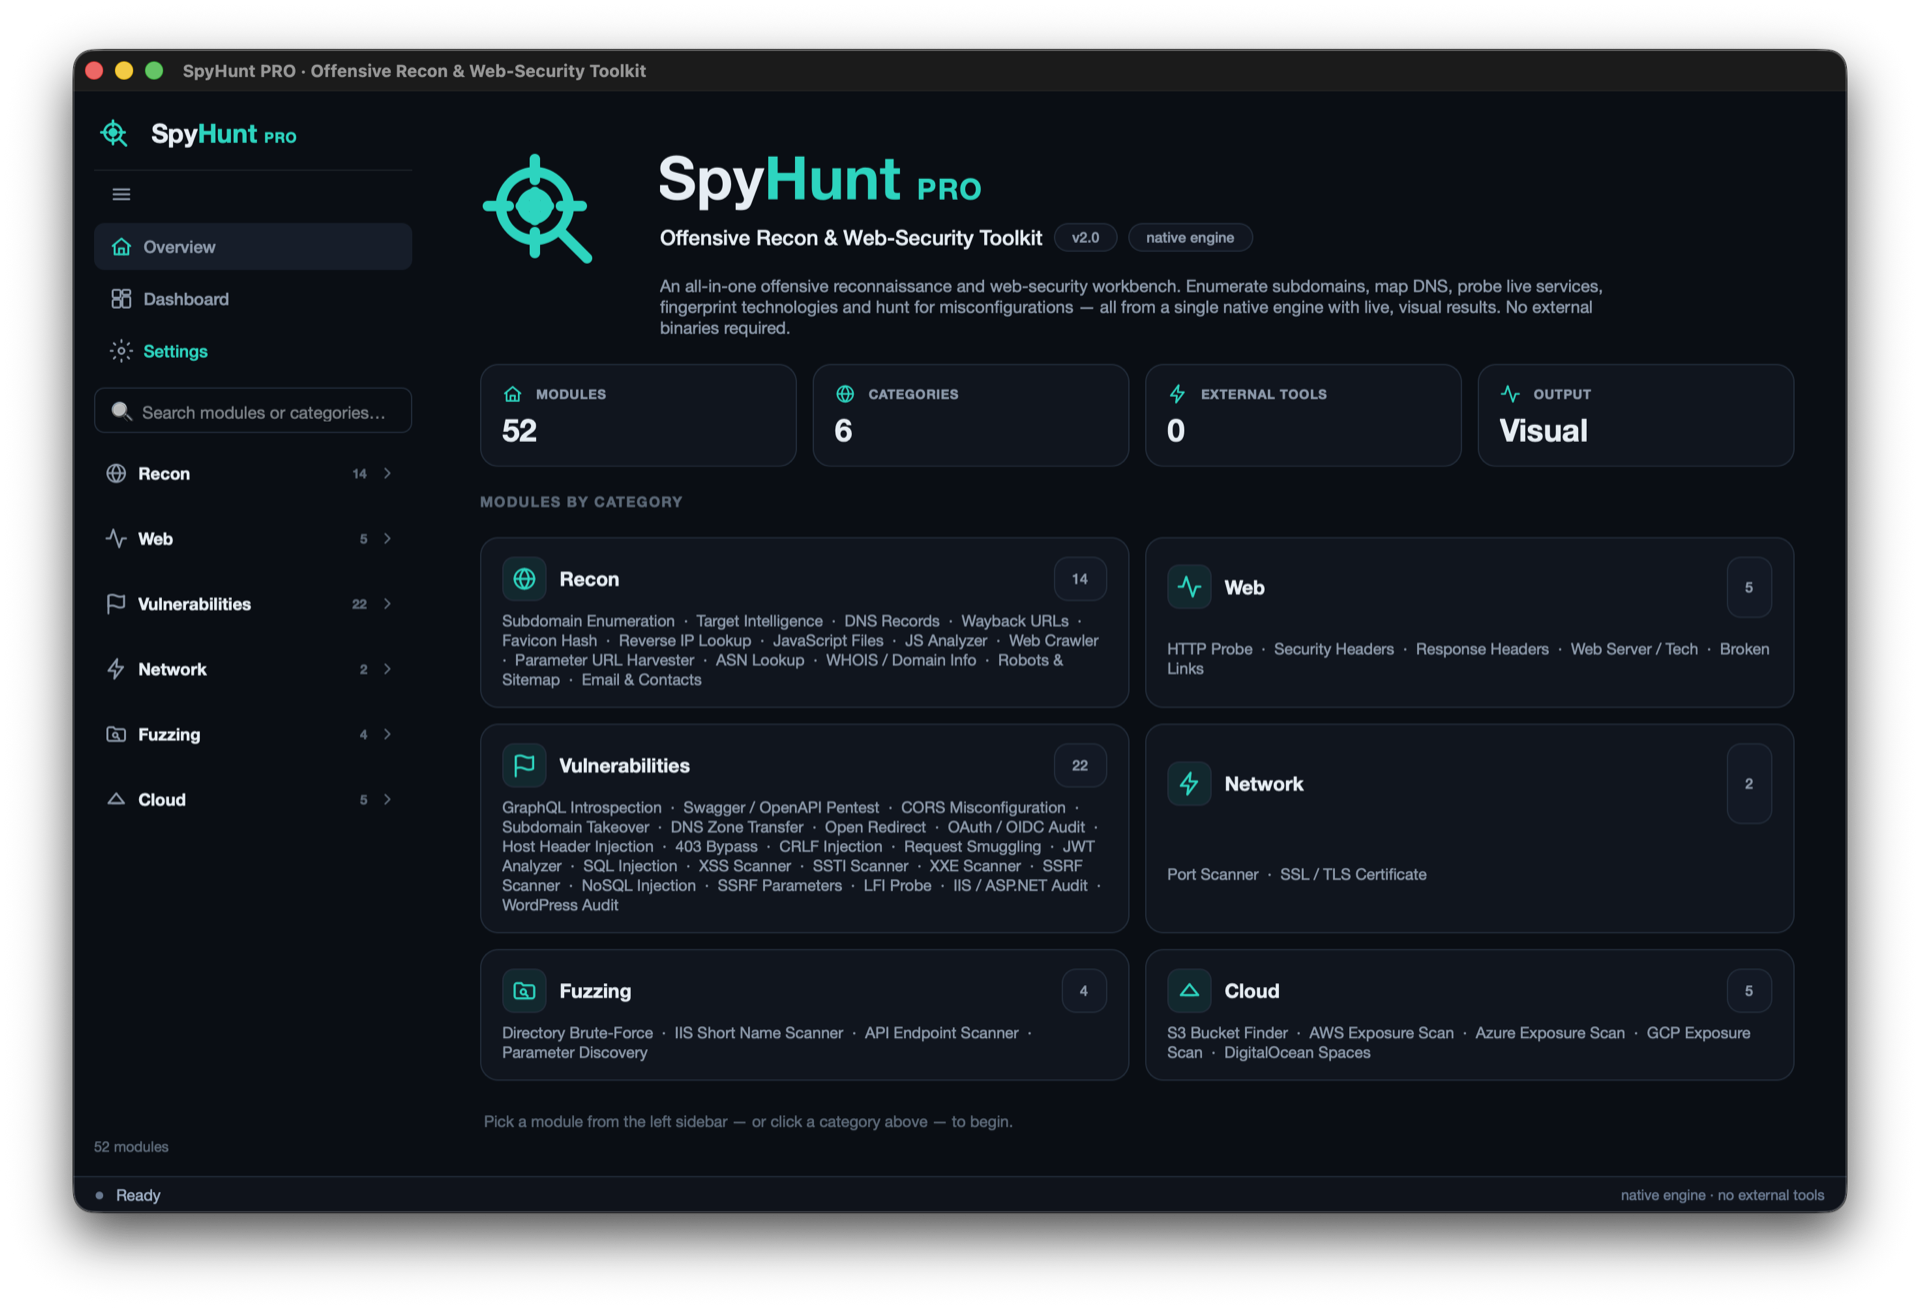Click the large SpyHunt hero logo
Image resolution: width=1920 pixels, height=1309 pixels.
(538, 208)
